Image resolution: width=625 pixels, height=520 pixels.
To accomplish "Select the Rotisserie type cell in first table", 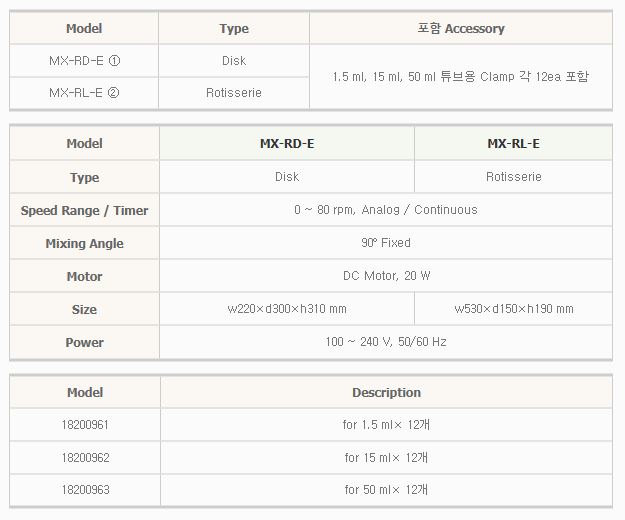I will [234, 93].
